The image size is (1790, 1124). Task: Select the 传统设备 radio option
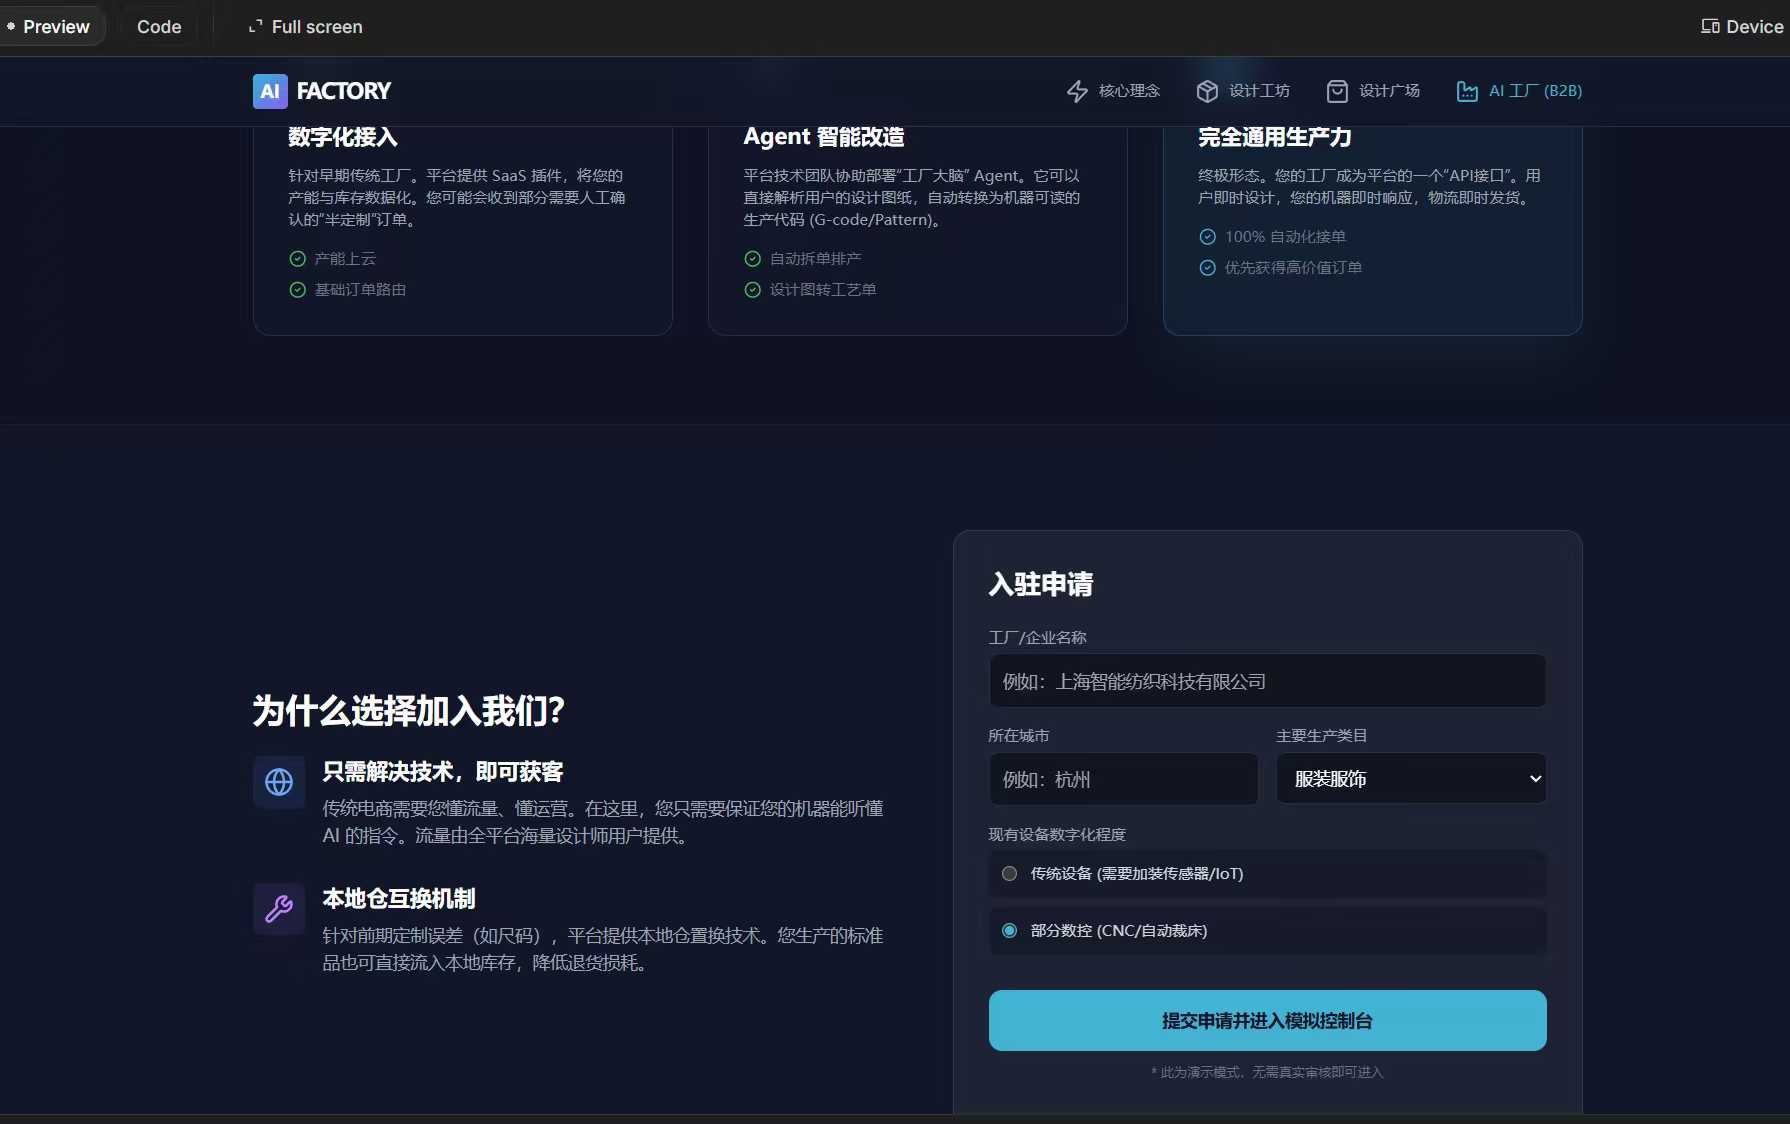click(1010, 874)
